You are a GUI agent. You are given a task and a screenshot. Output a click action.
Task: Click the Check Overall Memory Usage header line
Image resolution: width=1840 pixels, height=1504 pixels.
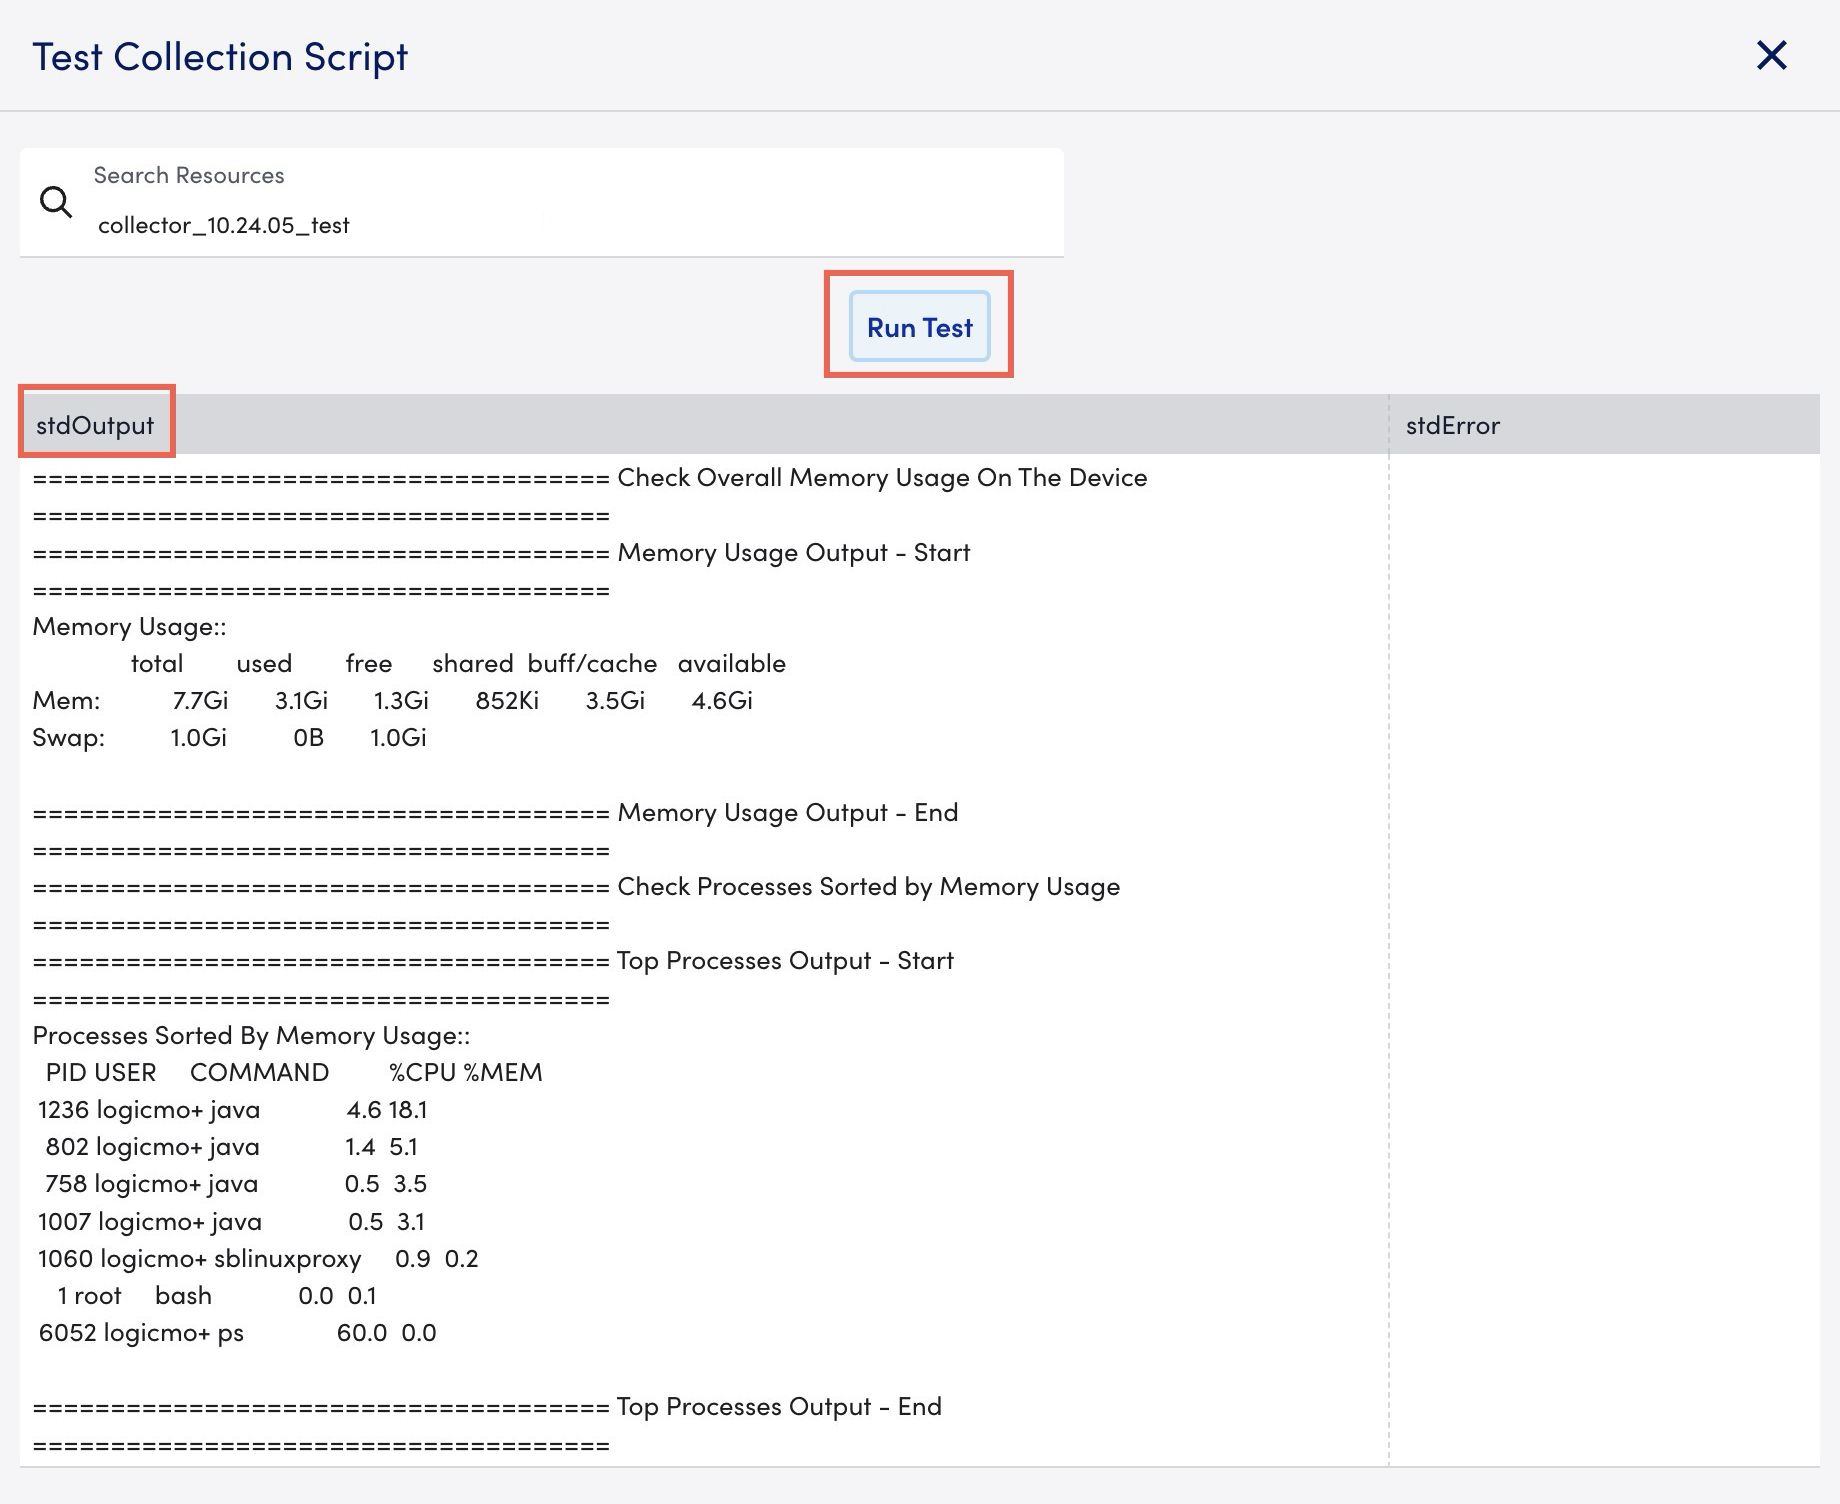coord(590,477)
